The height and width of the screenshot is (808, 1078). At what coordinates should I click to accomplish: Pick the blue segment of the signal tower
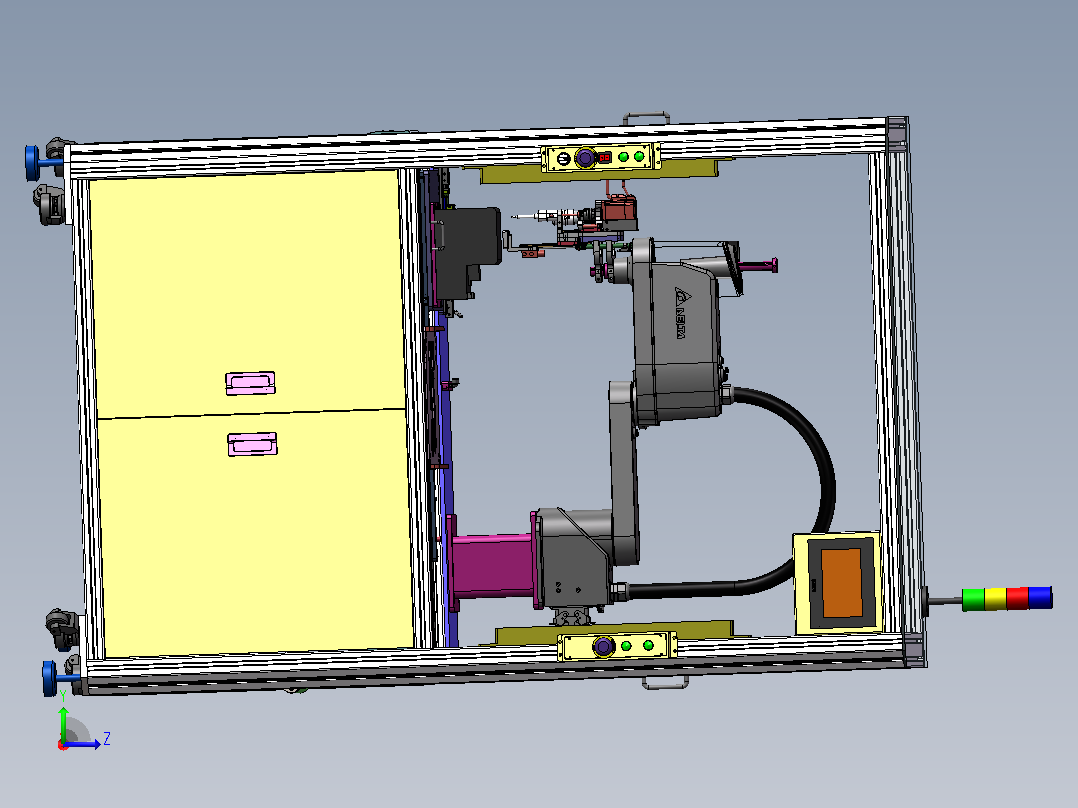(1040, 597)
